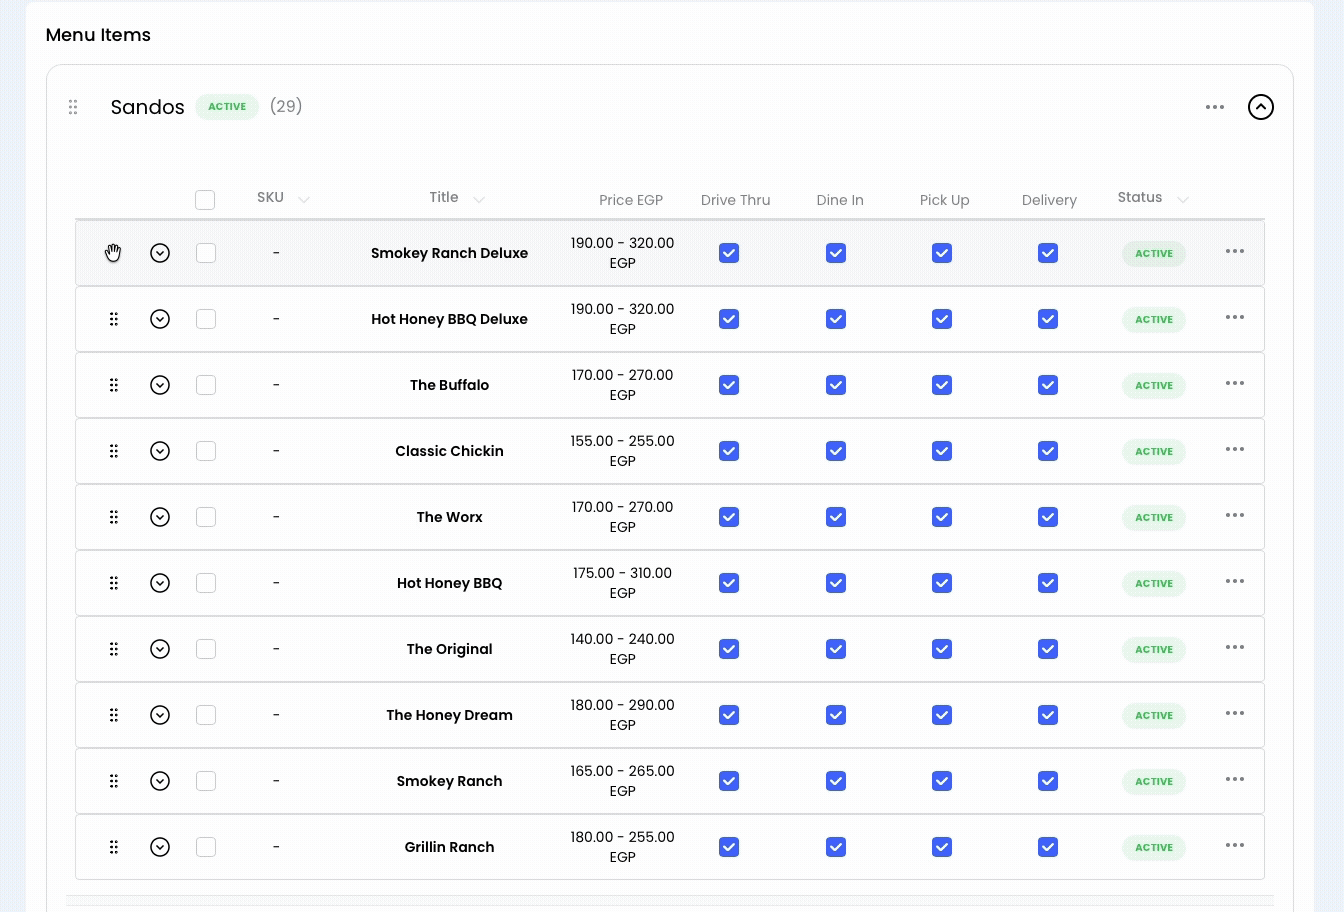Collapse the Sandos category section

click(x=1261, y=107)
